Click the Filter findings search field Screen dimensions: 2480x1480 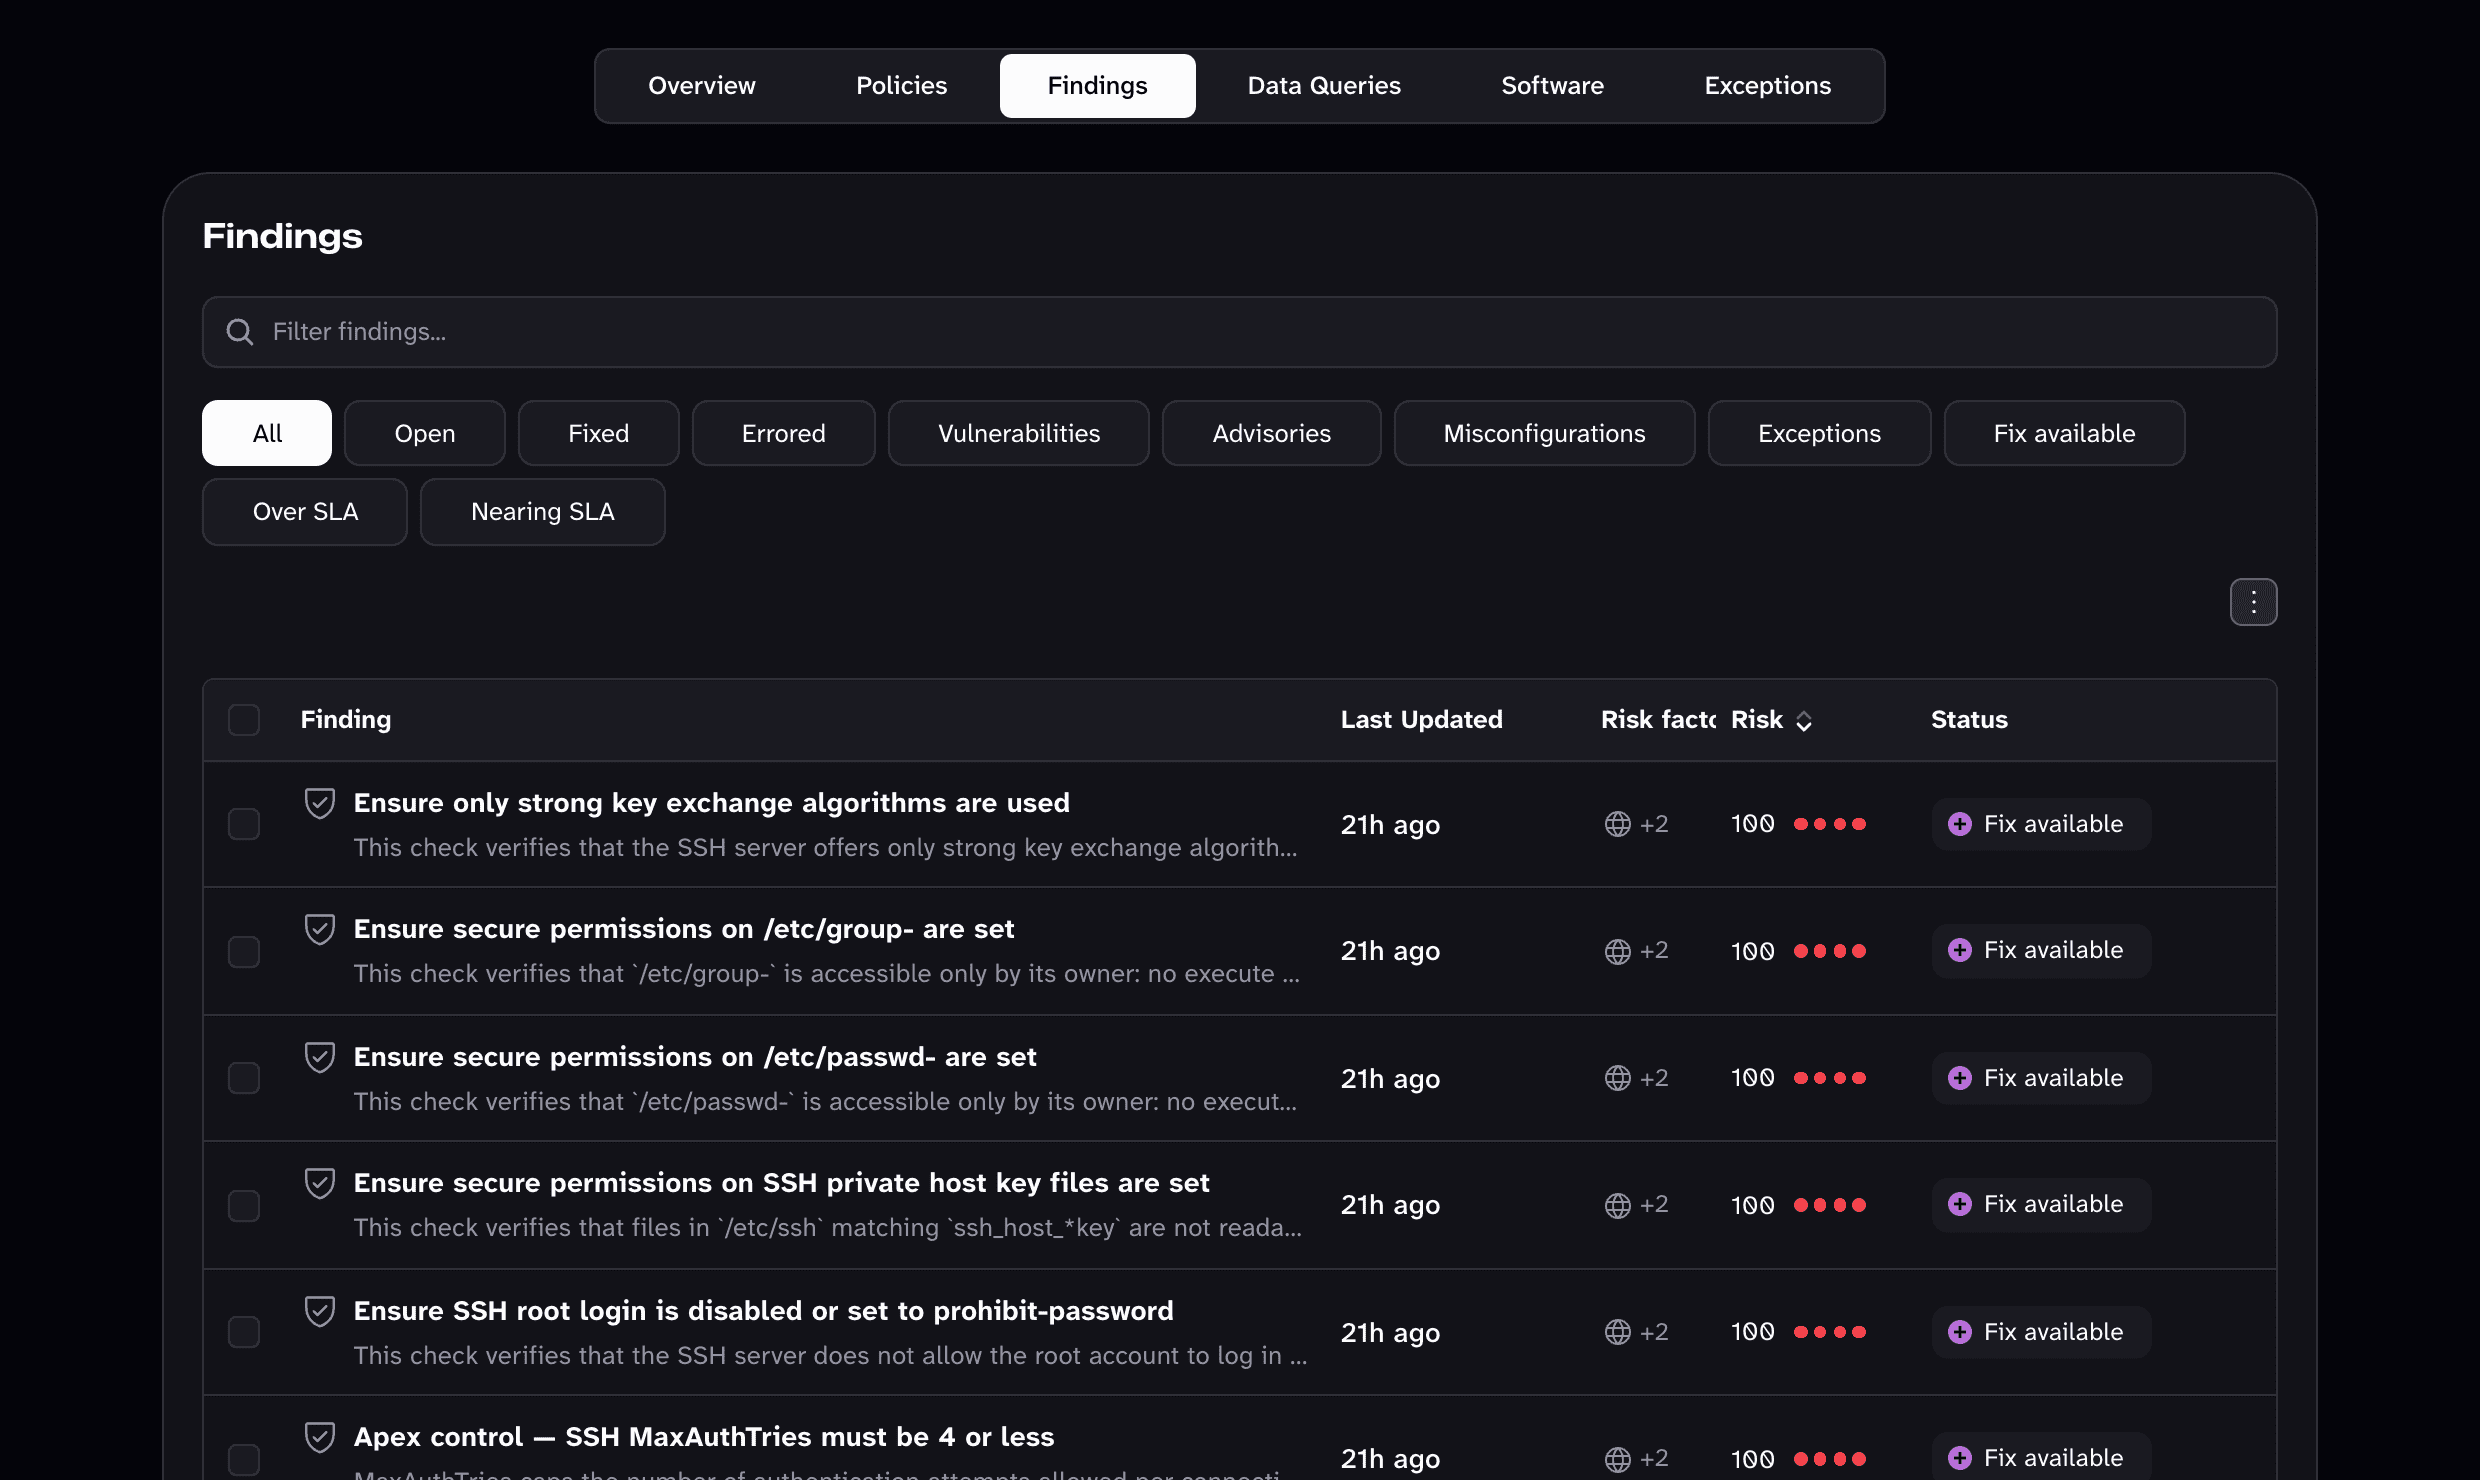[1240, 332]
